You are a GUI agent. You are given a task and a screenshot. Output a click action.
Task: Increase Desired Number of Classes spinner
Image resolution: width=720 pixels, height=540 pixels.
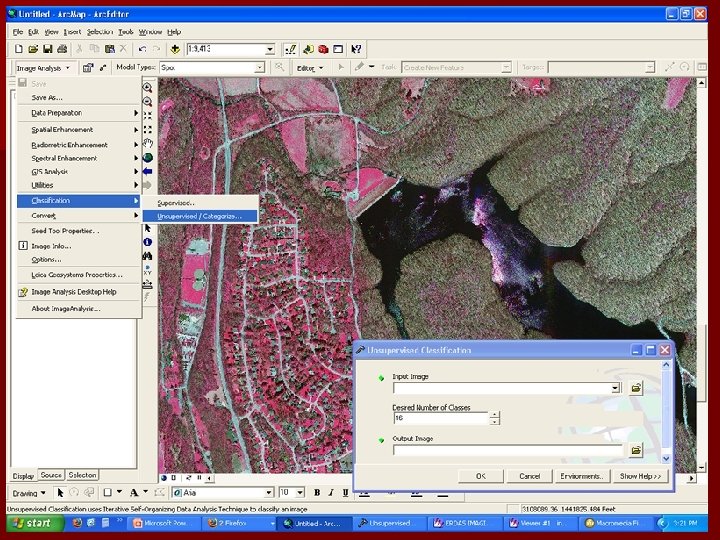click(x=495, y=414)
